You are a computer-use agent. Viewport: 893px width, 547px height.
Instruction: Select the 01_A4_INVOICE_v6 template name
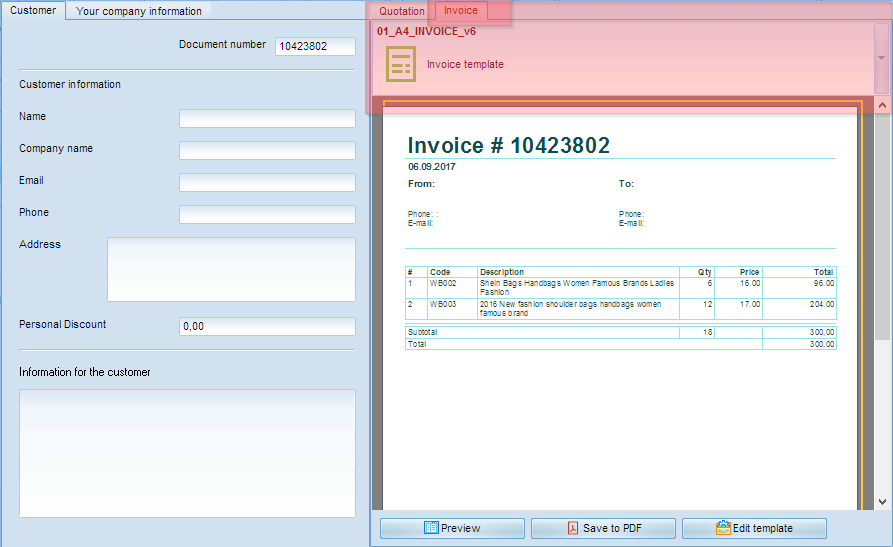point(426,31)
